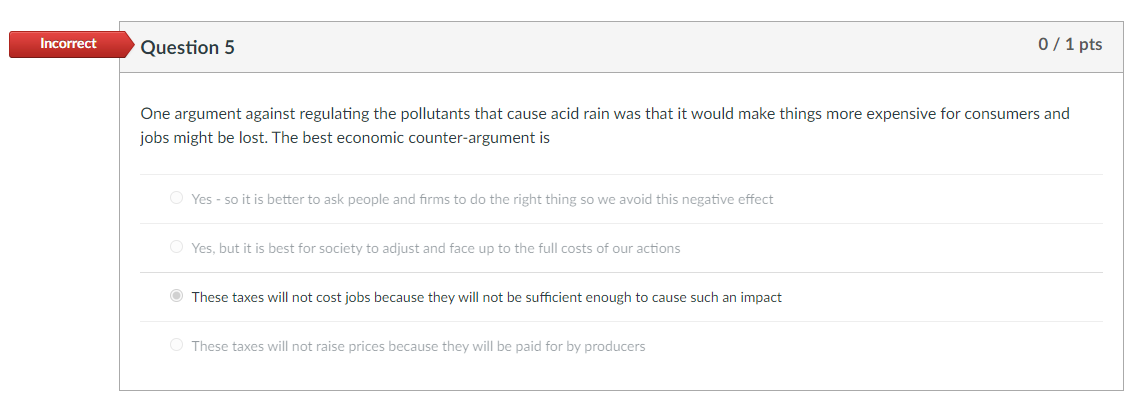Click answer text "Yes - so it is better to ask people"
The width and height of the screenshot is (1146, 403).
pos(300,199)
